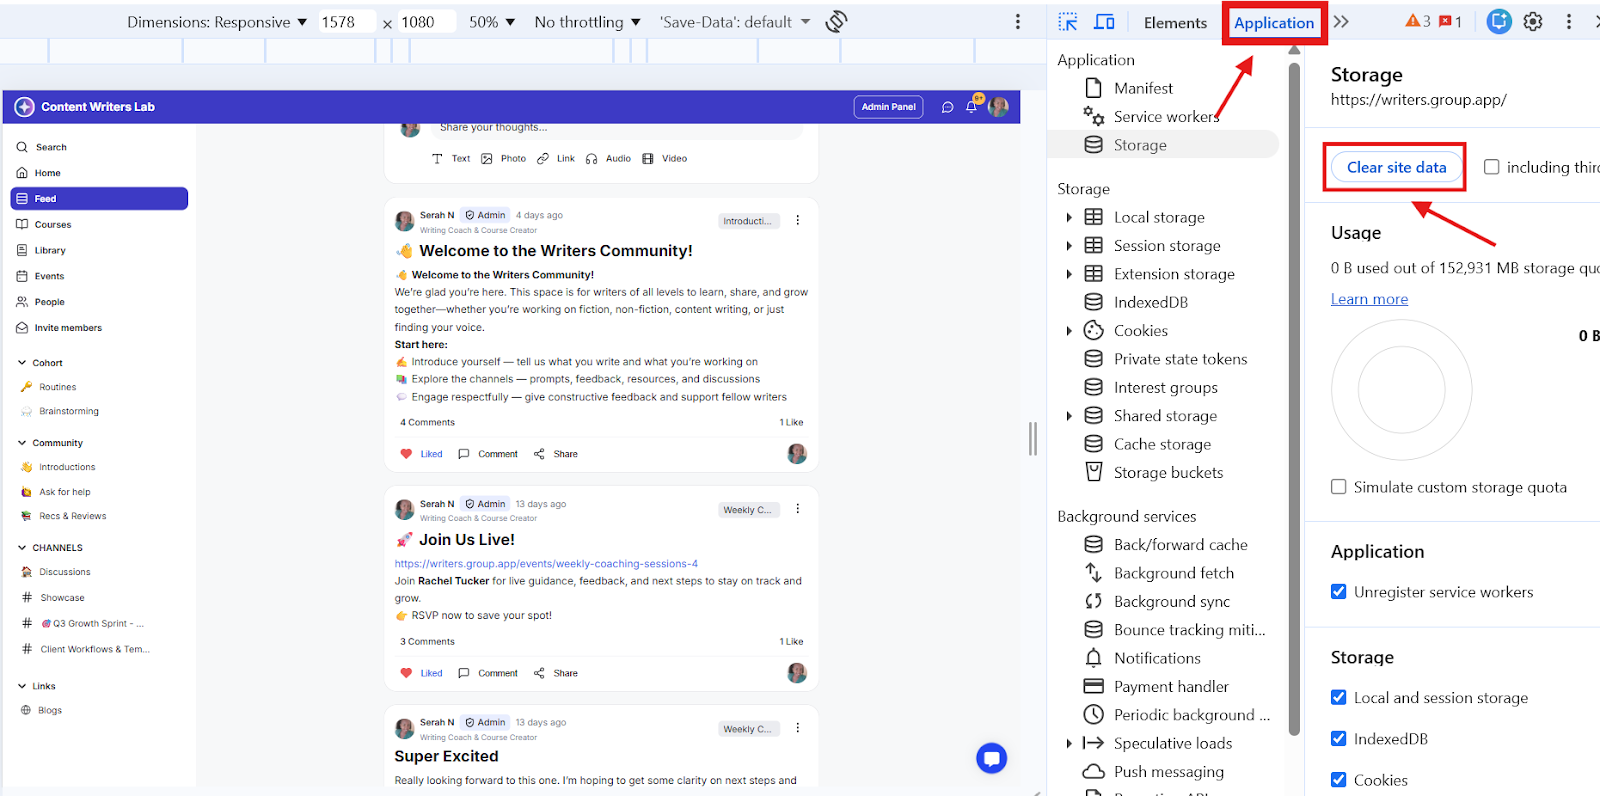Image resolution: width=1600 pixels, height=796 pixels.
Task: Open the No throttling dropdown
Action: coord(588,22)
